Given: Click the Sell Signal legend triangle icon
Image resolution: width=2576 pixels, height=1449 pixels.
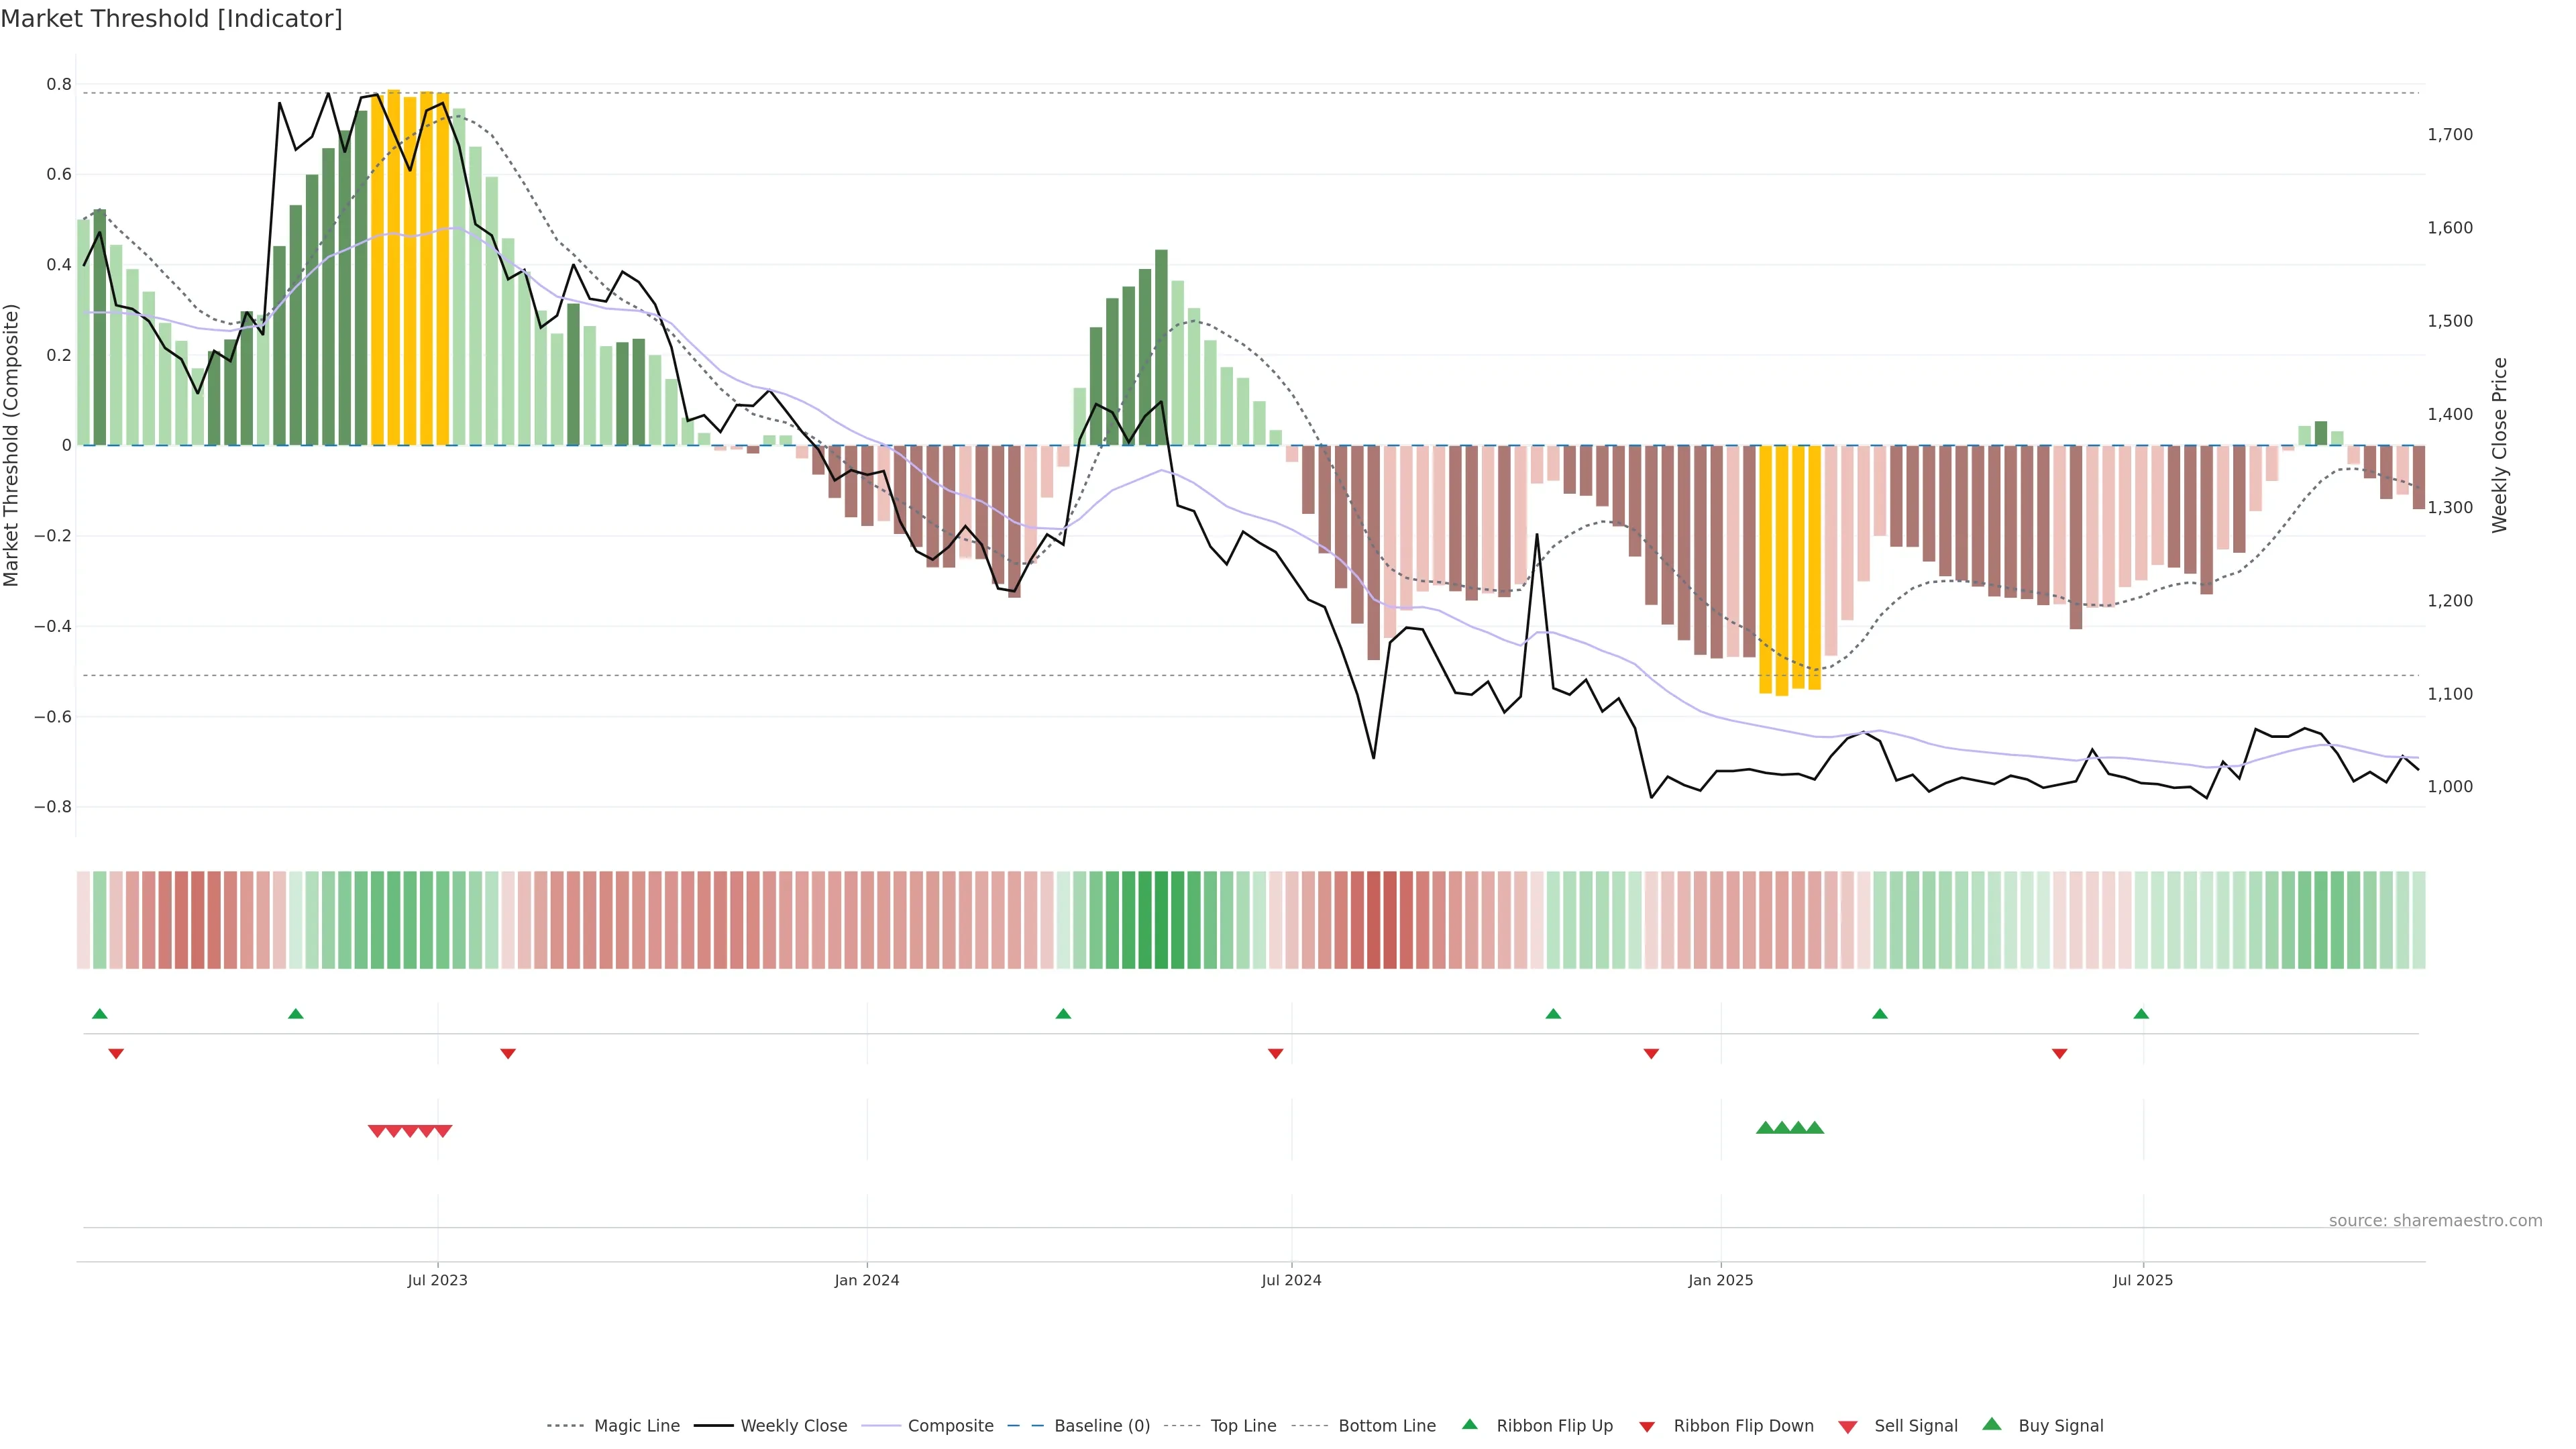Looking at the screenshot, I should (1847, 1426).
